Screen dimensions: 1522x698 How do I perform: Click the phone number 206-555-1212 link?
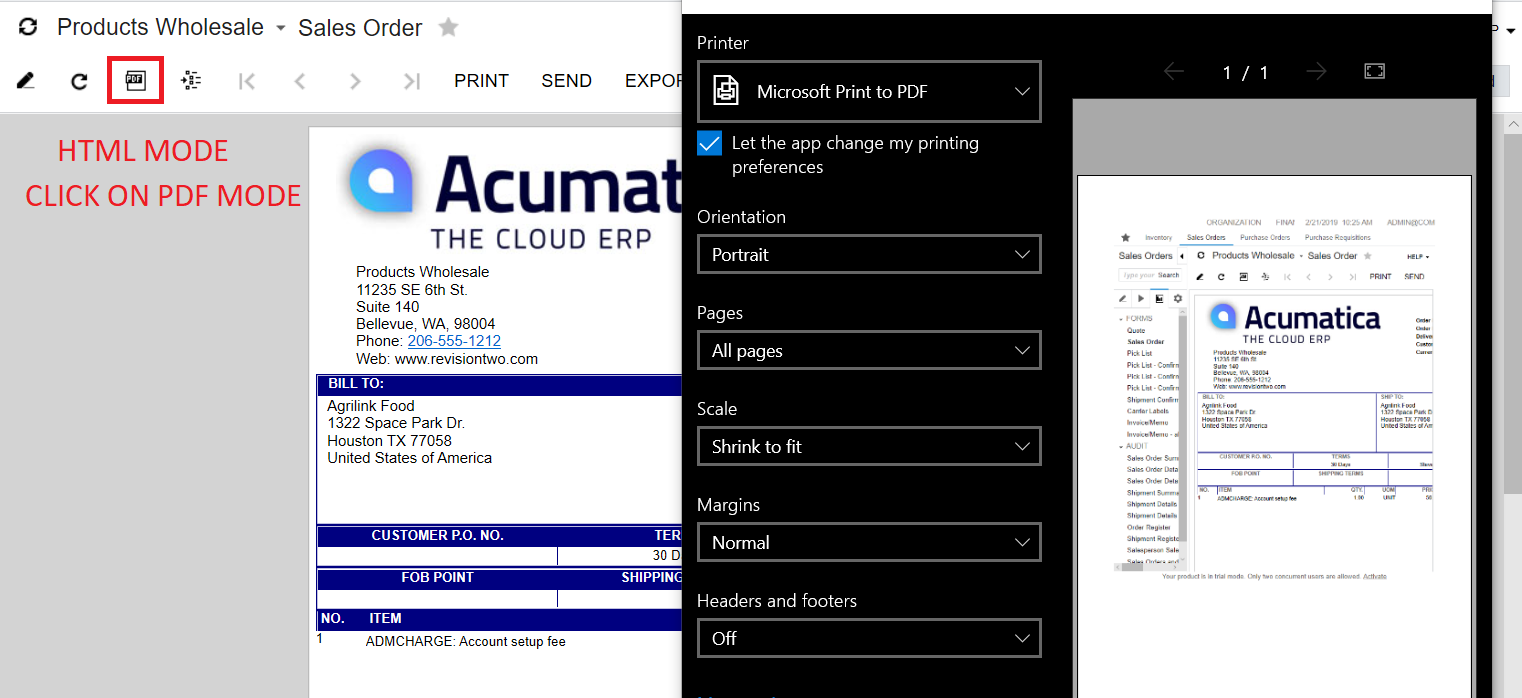(x=454, y=341)
